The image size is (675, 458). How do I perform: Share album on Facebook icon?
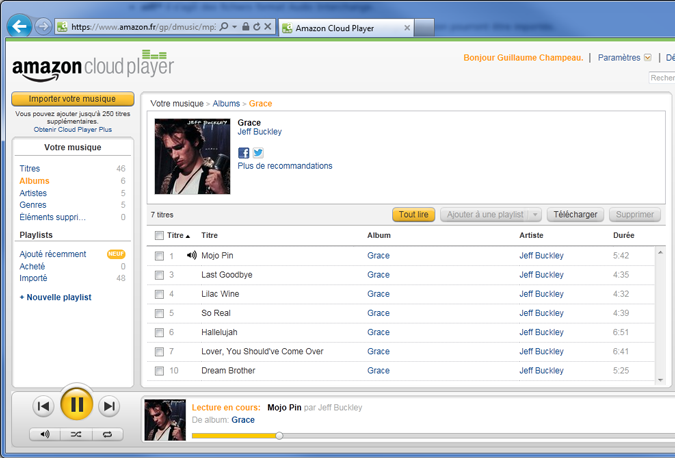click(243, 153)
